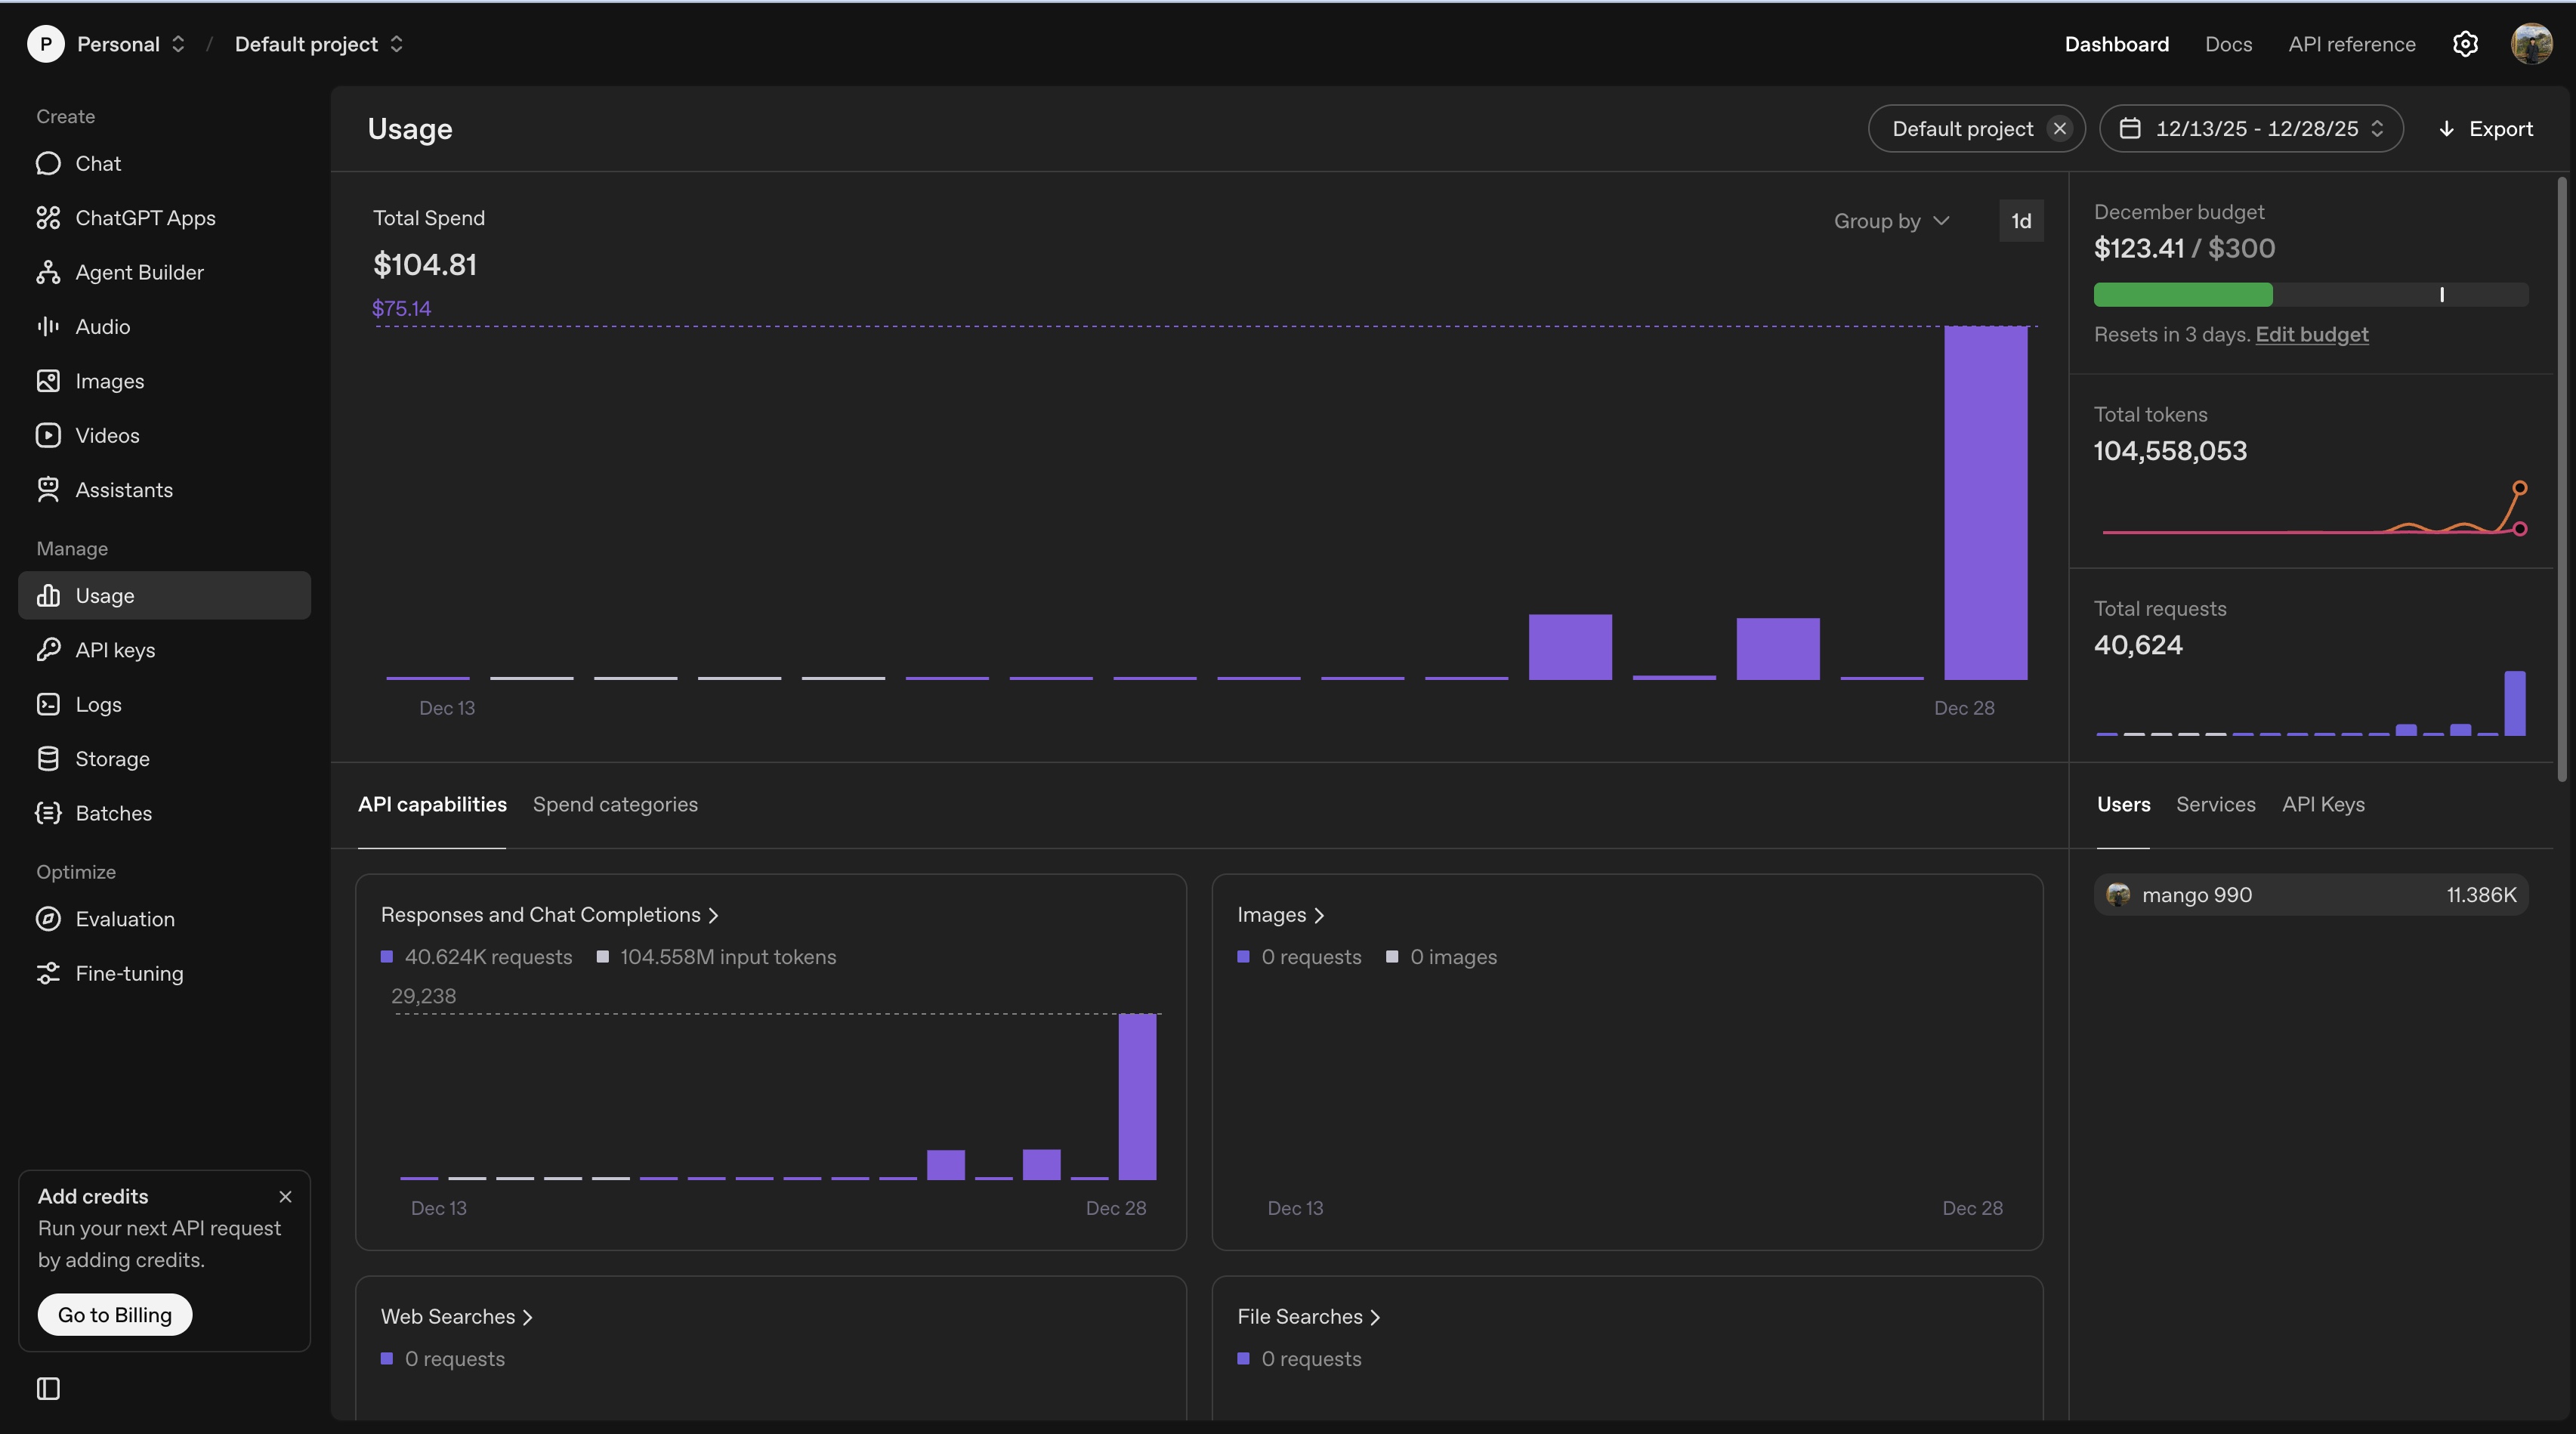This screenshot has width=2576, height=1434.
Task: Click the December budget progress bar
Action: pyautogui.click(x=2310, y=294)
